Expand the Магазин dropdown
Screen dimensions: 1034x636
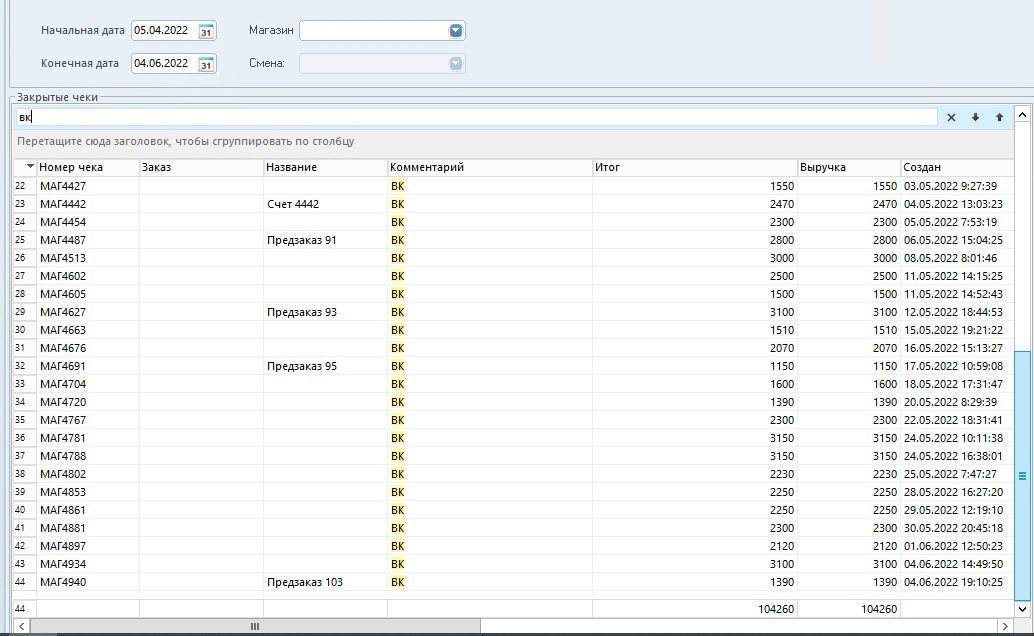(x=456, y=30)
